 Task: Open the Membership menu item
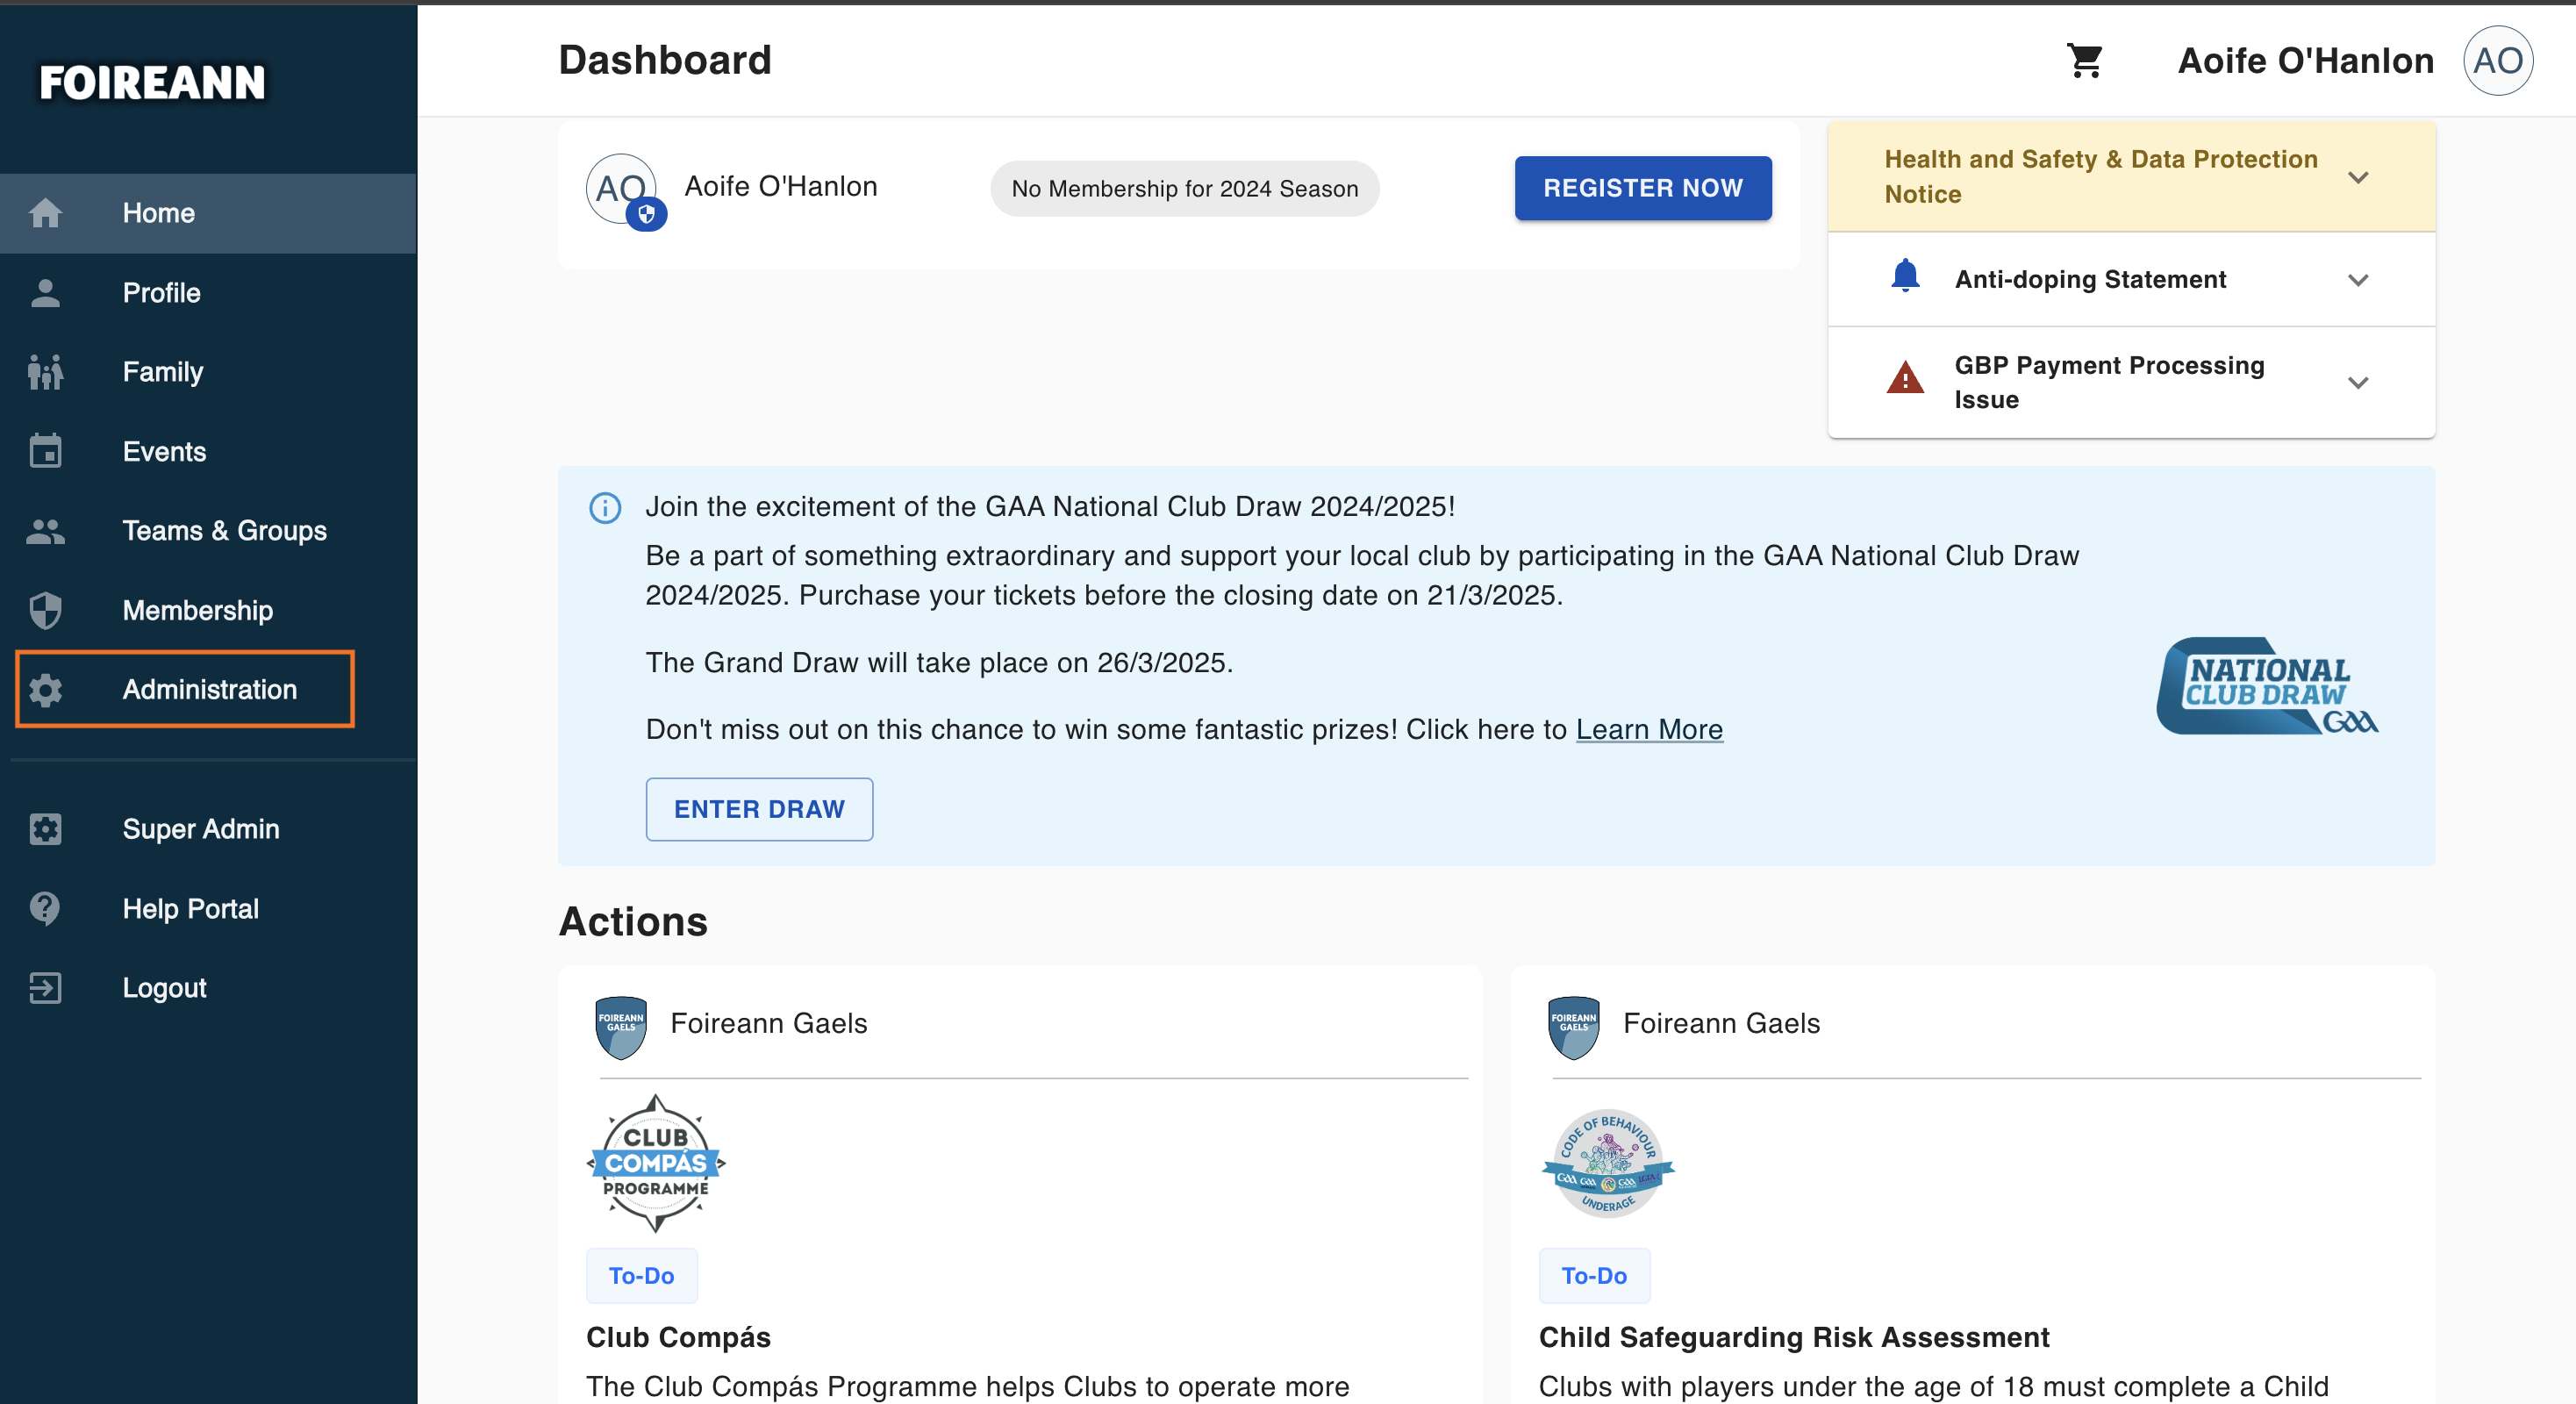coord(208,610)
